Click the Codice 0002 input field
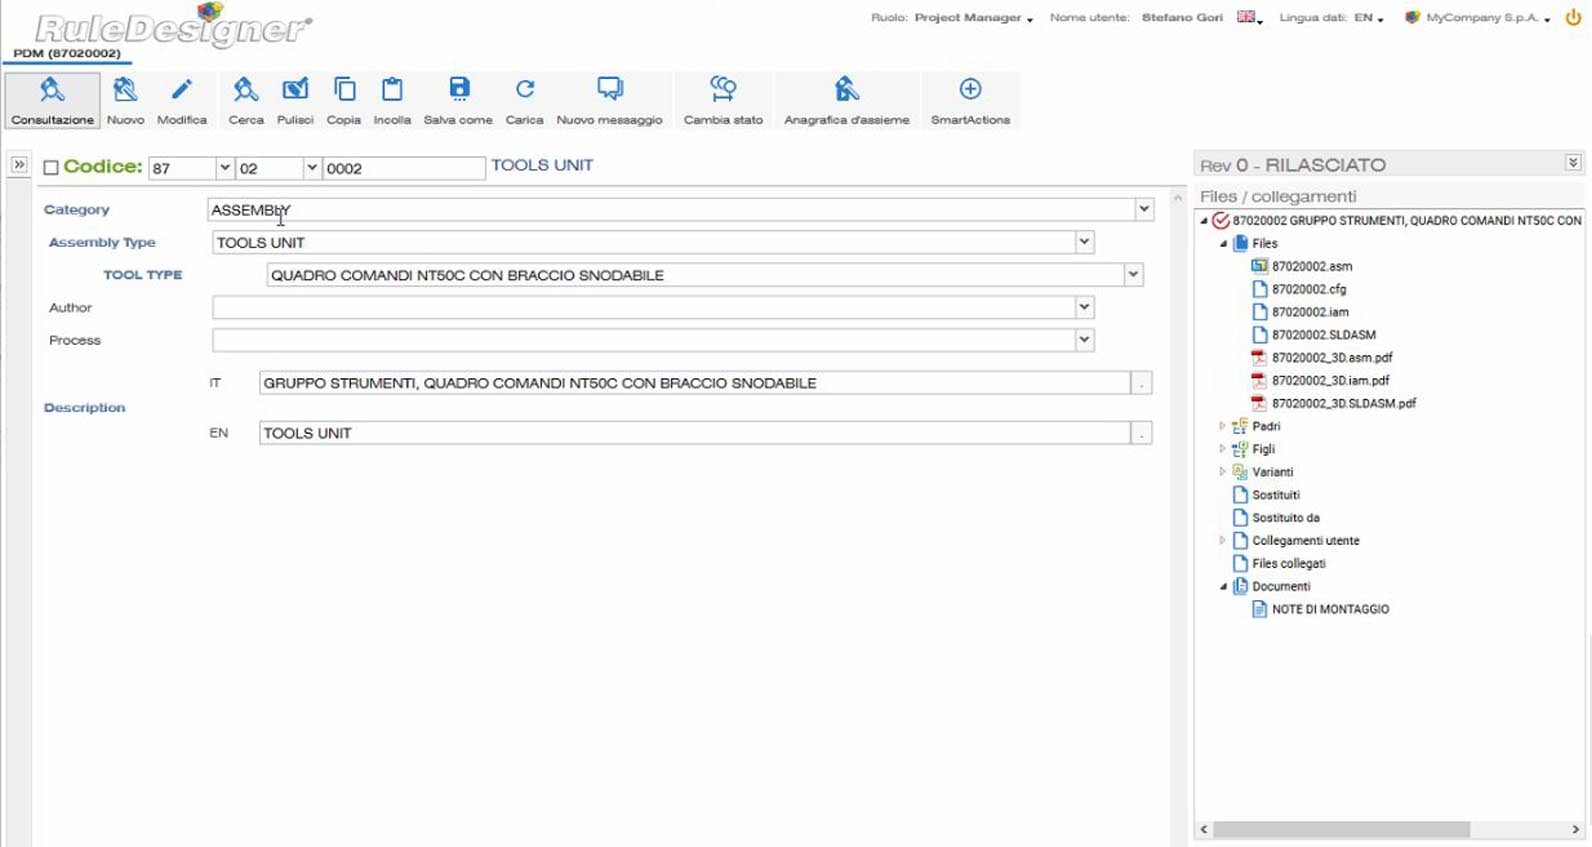 tap(404, 168)
